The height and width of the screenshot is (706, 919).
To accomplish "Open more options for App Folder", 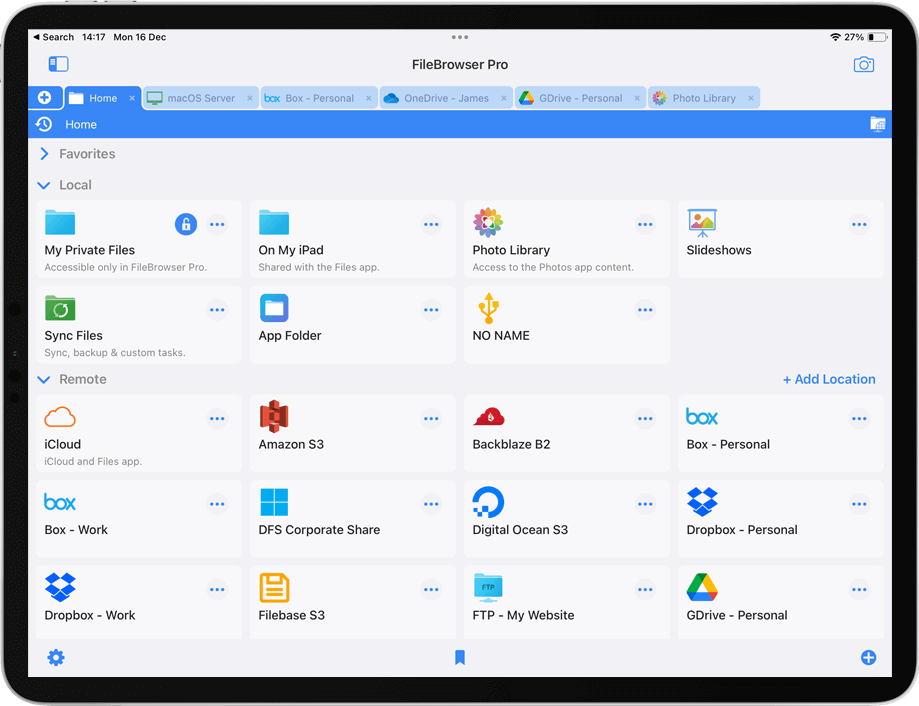I will tap(431, 310).
